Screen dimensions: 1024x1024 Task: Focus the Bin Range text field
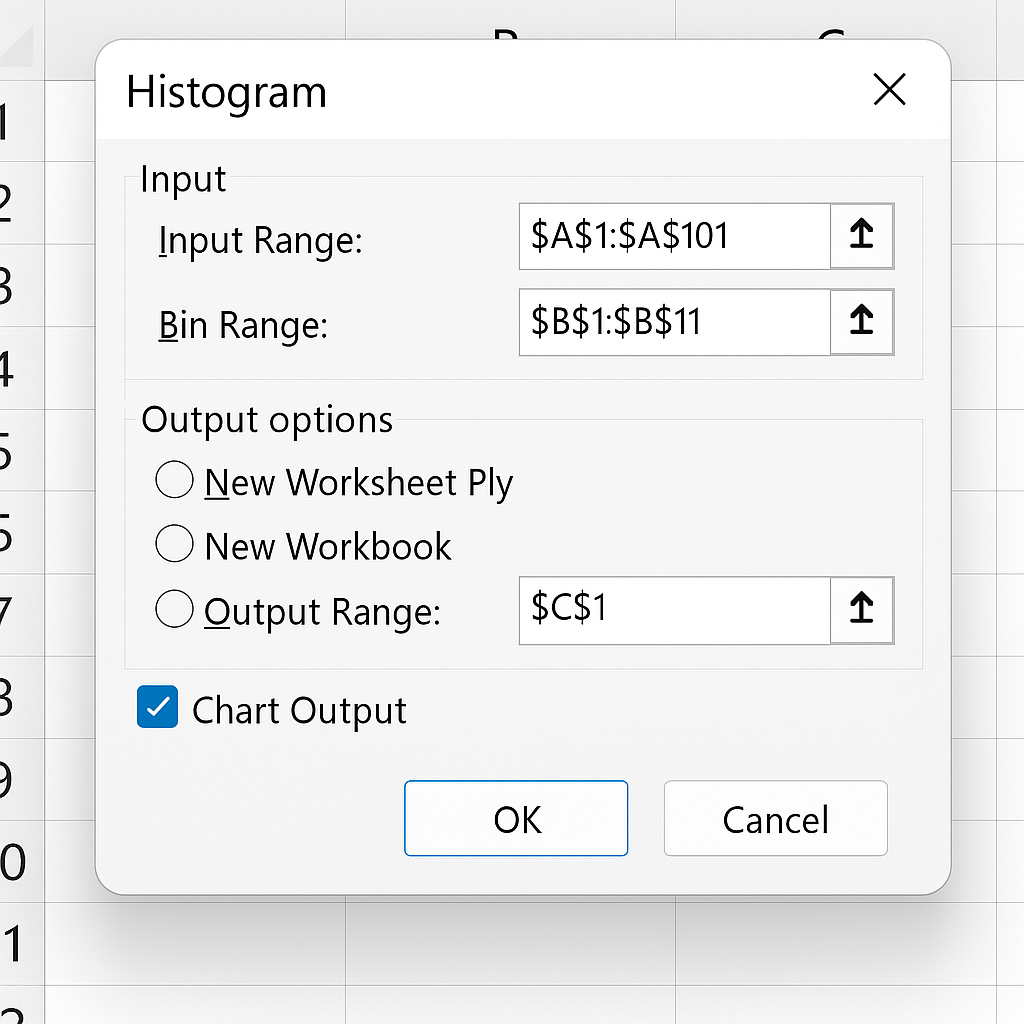pos(674,322)
